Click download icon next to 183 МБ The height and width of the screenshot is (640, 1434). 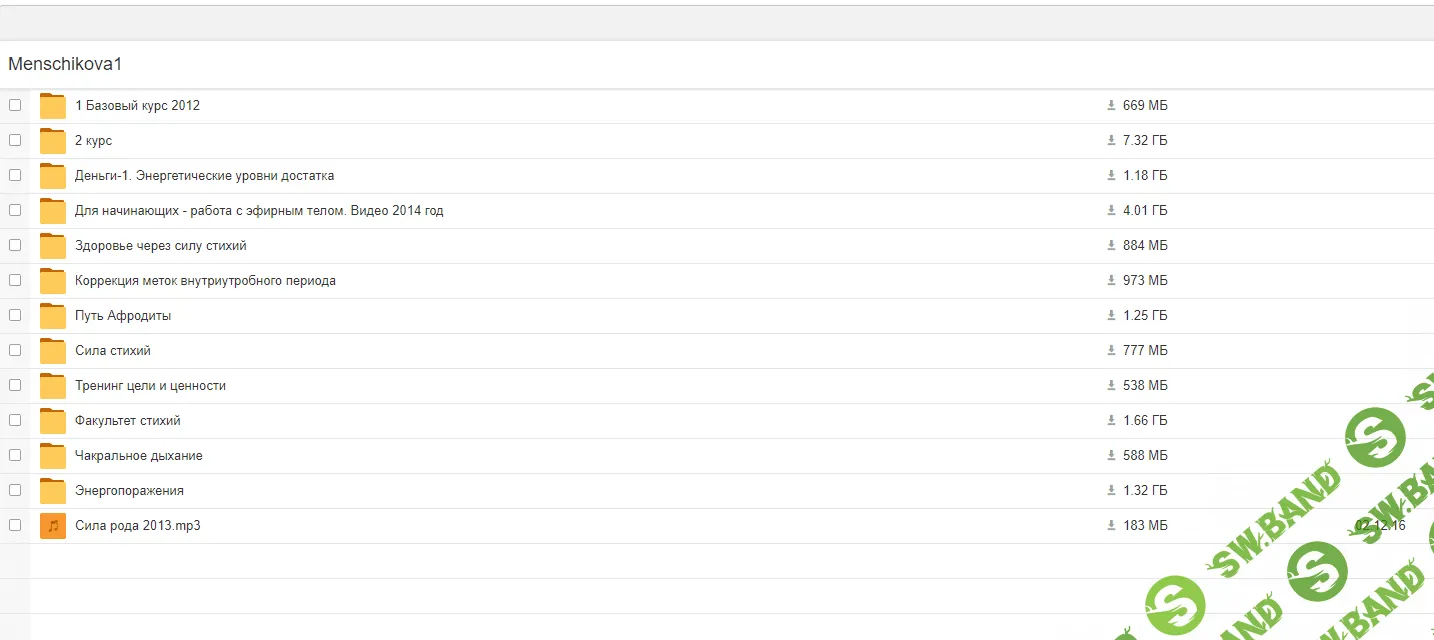tap(1111, 526)
